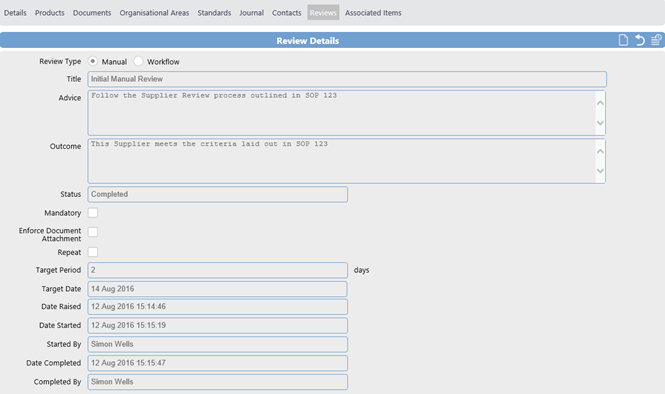Click the 'Review Type' label
Screen dimensions: 665x394
click(x=60, y=61)
